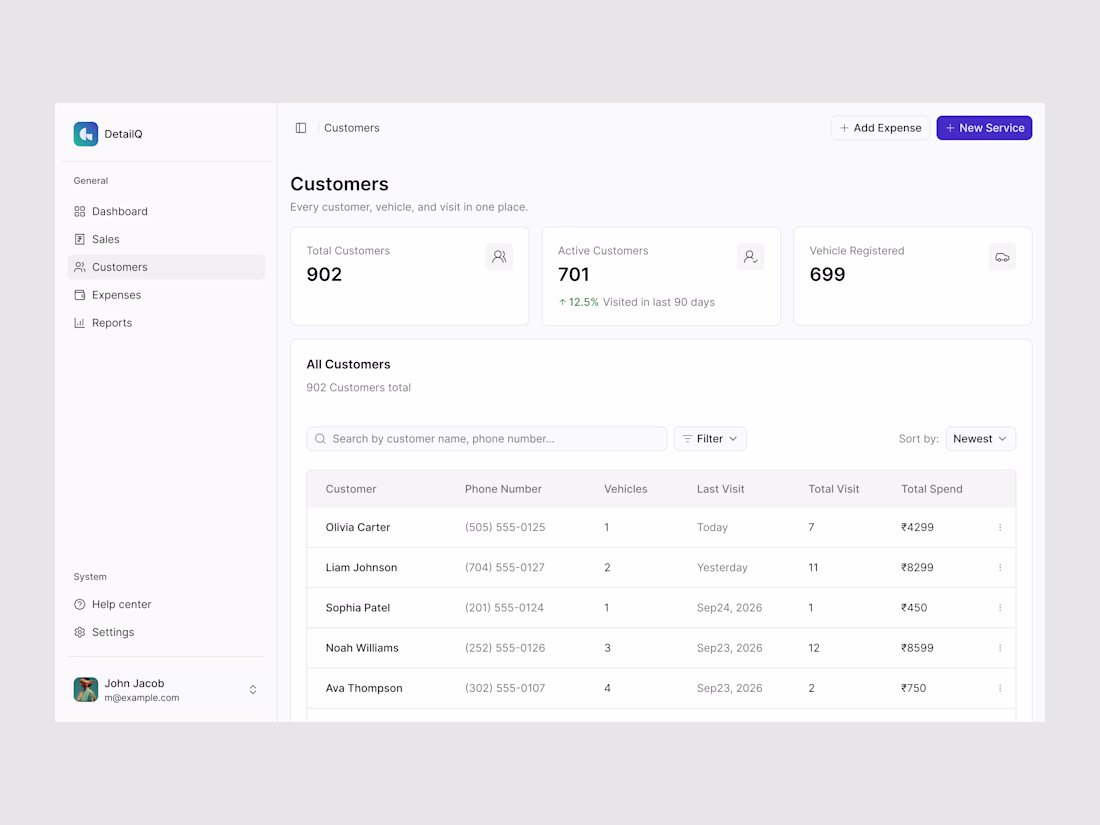Open Settings from the sidebar
This screenshot has width=1100, height=825.
pyautogui.click(x=166, y=632)
